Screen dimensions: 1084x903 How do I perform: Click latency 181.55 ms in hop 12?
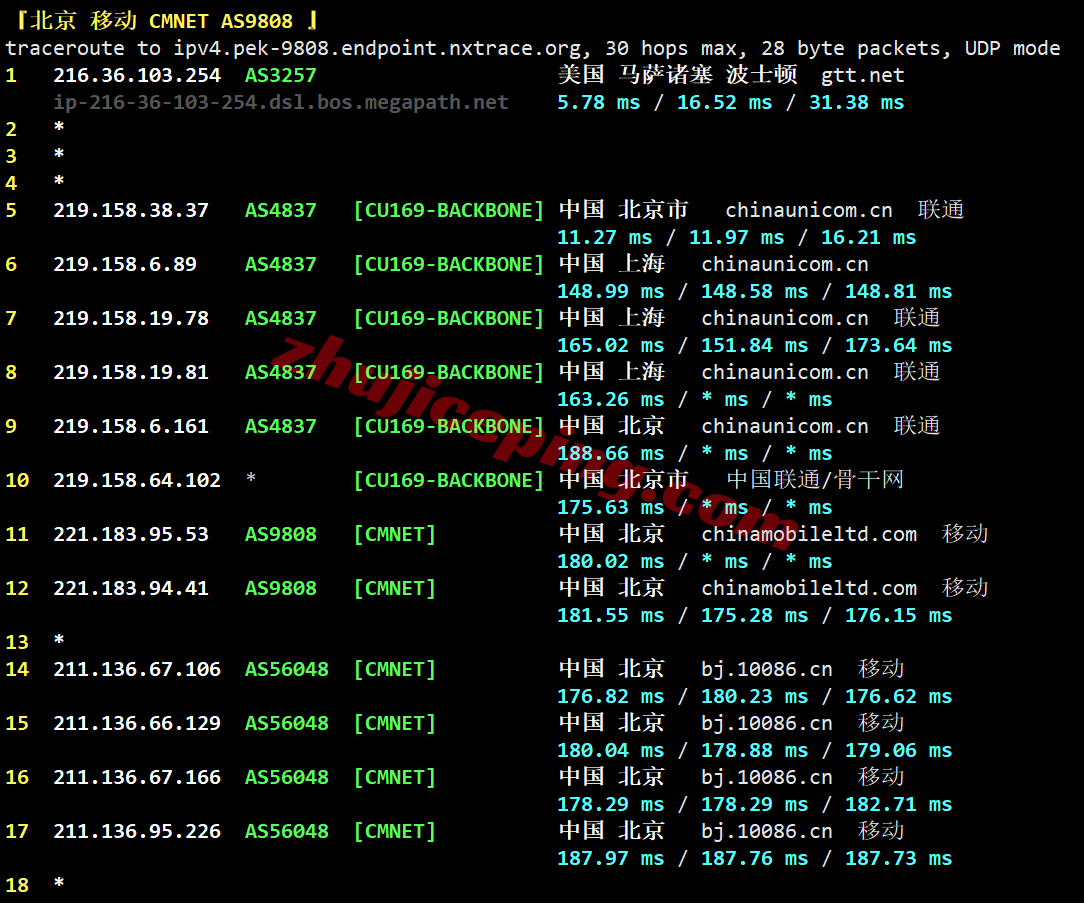pos(610,615)
